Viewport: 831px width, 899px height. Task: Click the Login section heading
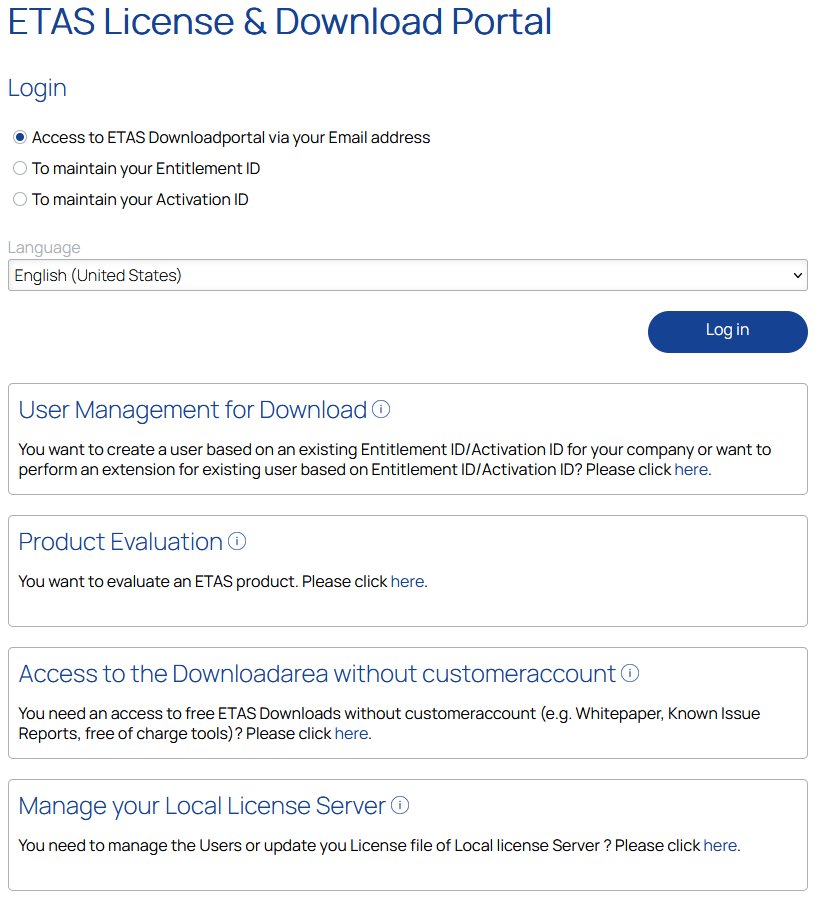click(x=37, y=88)
